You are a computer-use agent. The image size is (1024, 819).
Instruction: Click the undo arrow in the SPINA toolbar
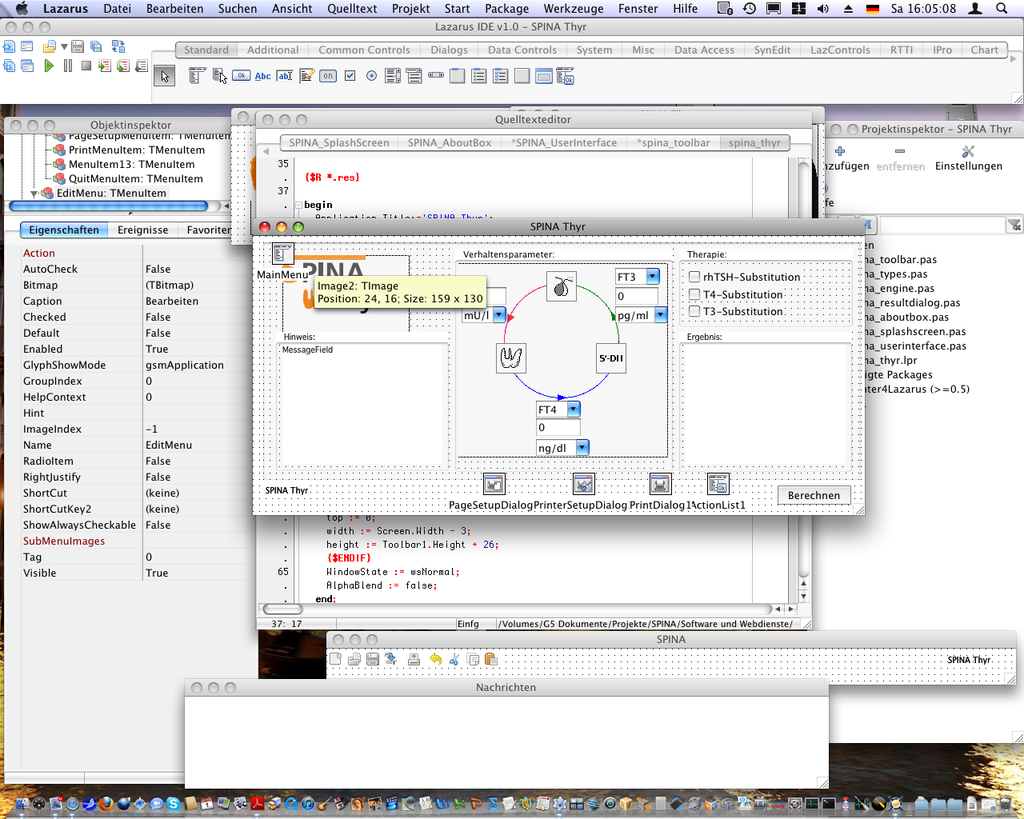pos(435,659)
